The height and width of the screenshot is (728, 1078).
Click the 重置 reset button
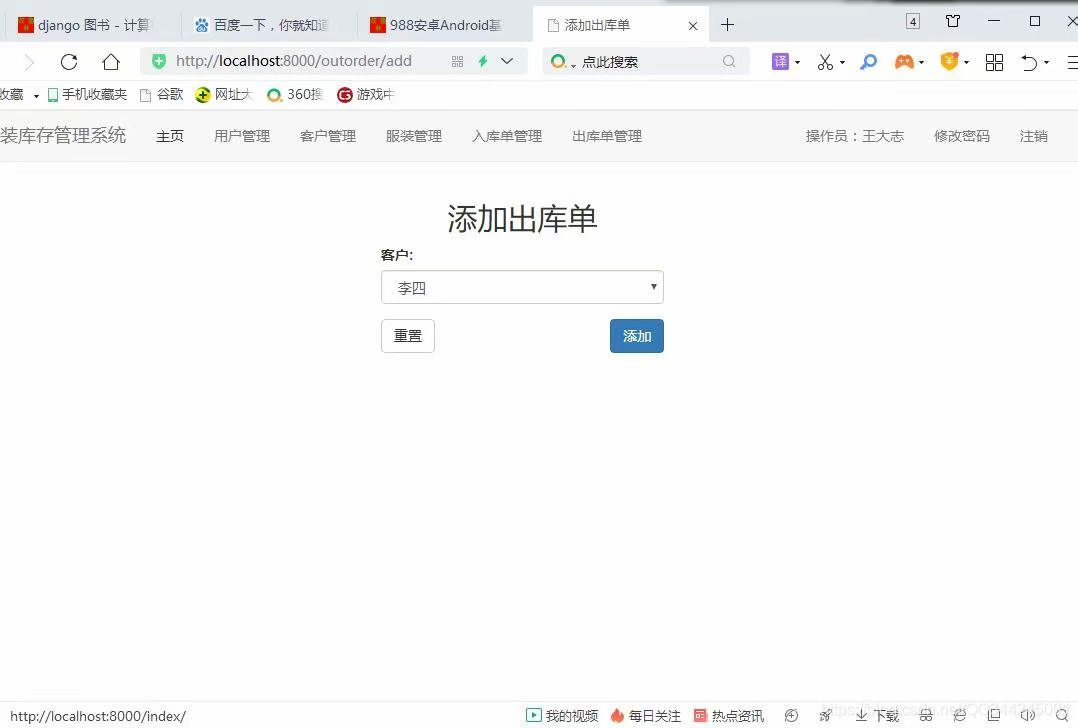point(408,335)
